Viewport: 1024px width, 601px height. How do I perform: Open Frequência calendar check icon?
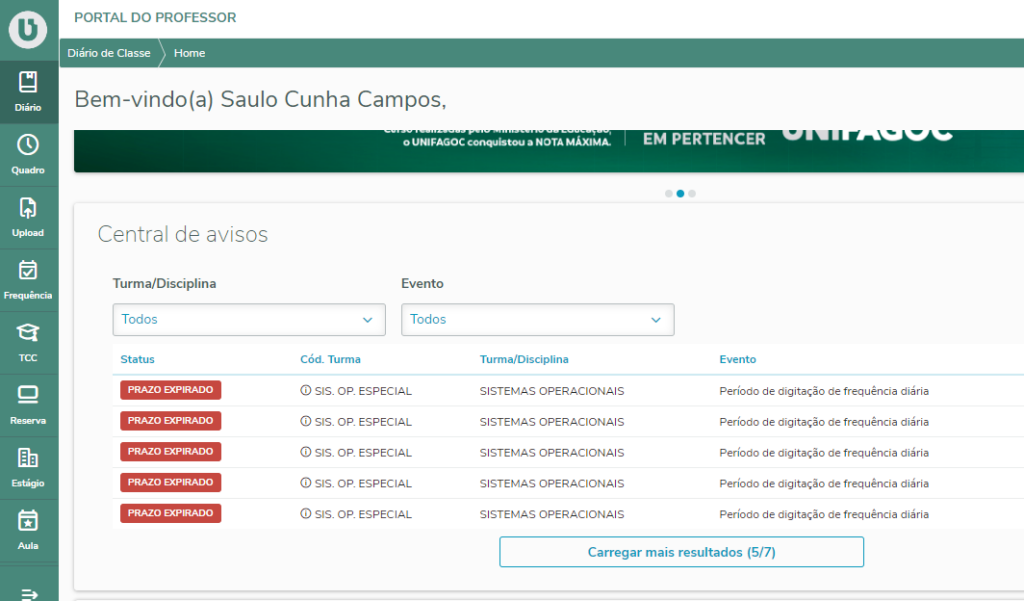(28, 272)
